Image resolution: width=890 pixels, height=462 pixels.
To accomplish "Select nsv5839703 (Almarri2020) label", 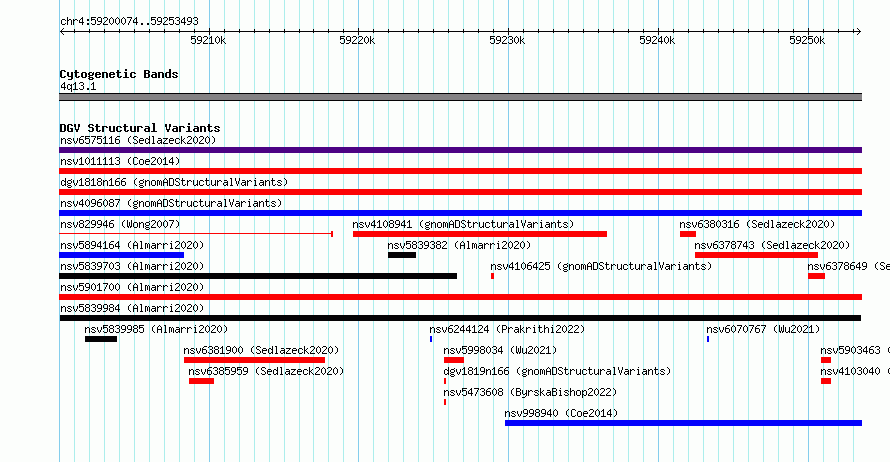I will [x=132, y=266].
